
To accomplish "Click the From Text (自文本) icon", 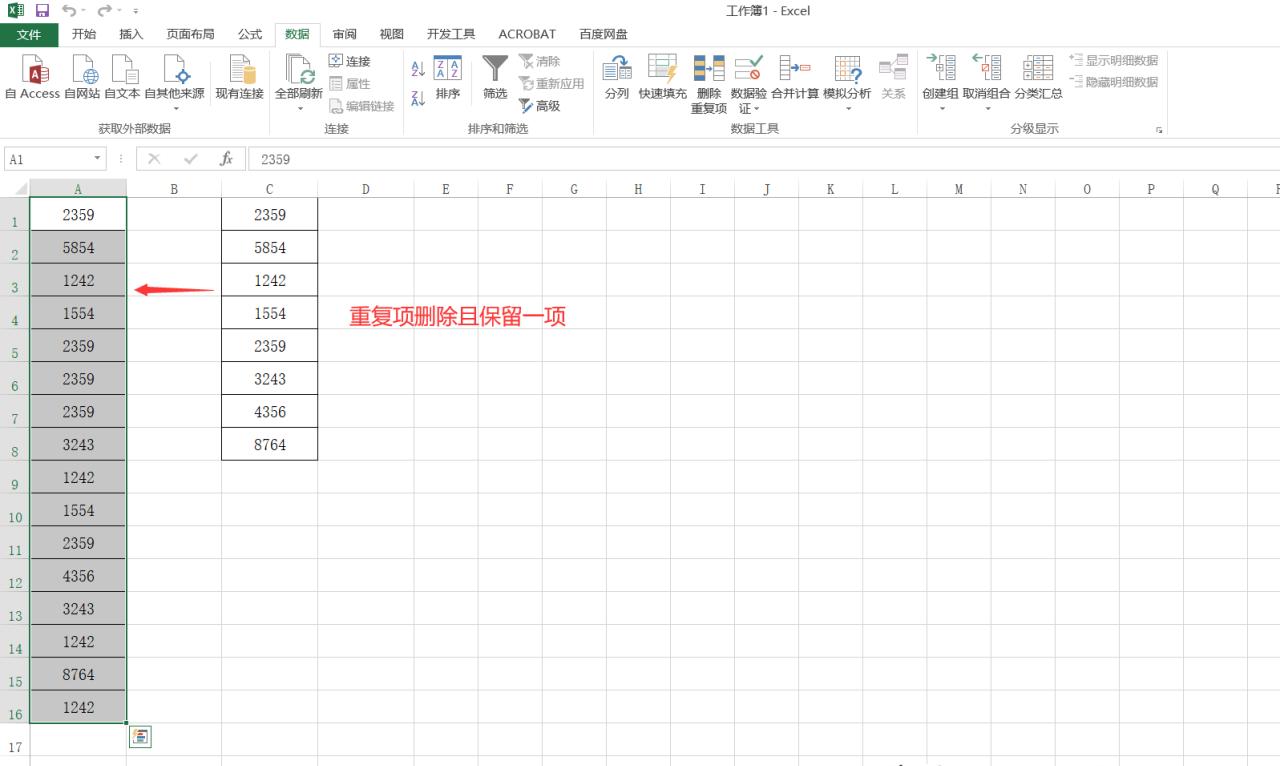I will click(x=124, y=69).
